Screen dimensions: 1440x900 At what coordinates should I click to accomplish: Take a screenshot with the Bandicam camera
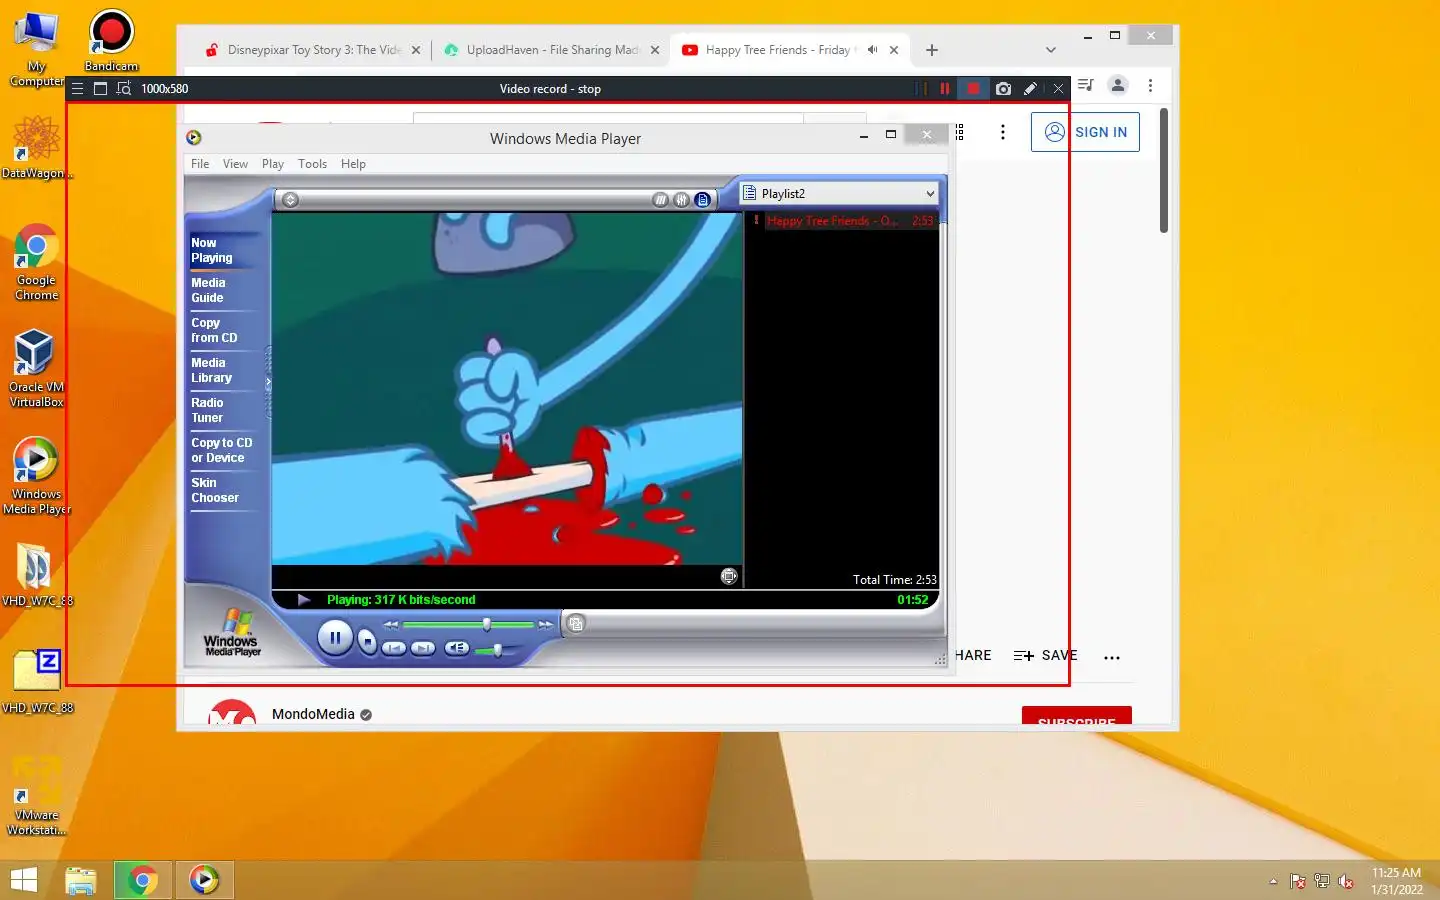point(1003,89)
